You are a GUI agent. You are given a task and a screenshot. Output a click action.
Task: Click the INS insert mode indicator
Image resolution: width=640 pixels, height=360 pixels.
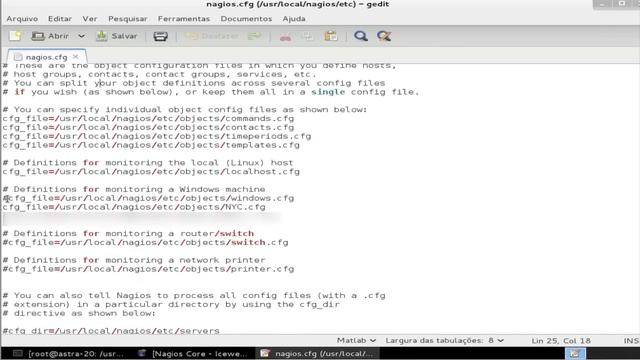pyautogui.click(x=631, y=340)
